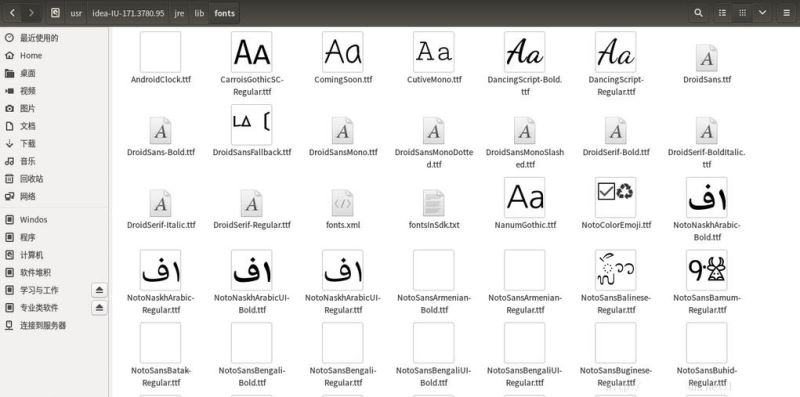This screenshot has width=800, height=397.
Task: Open 回收站 in the sidebar
Action: tap(32, 179)
